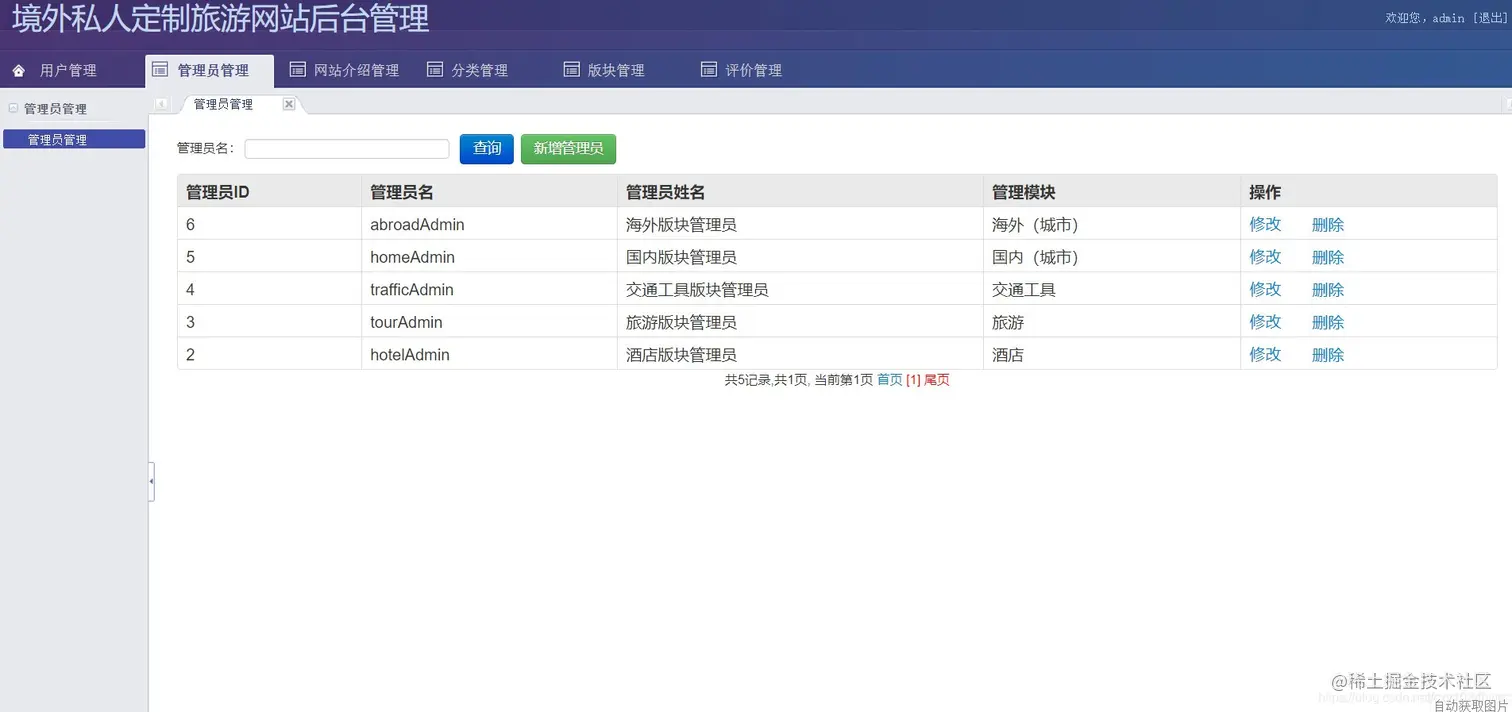Viewport: 1512px width, 712px height.
Task: Select 管理员管理 in the sidebar menu
Action: (74, 139)
